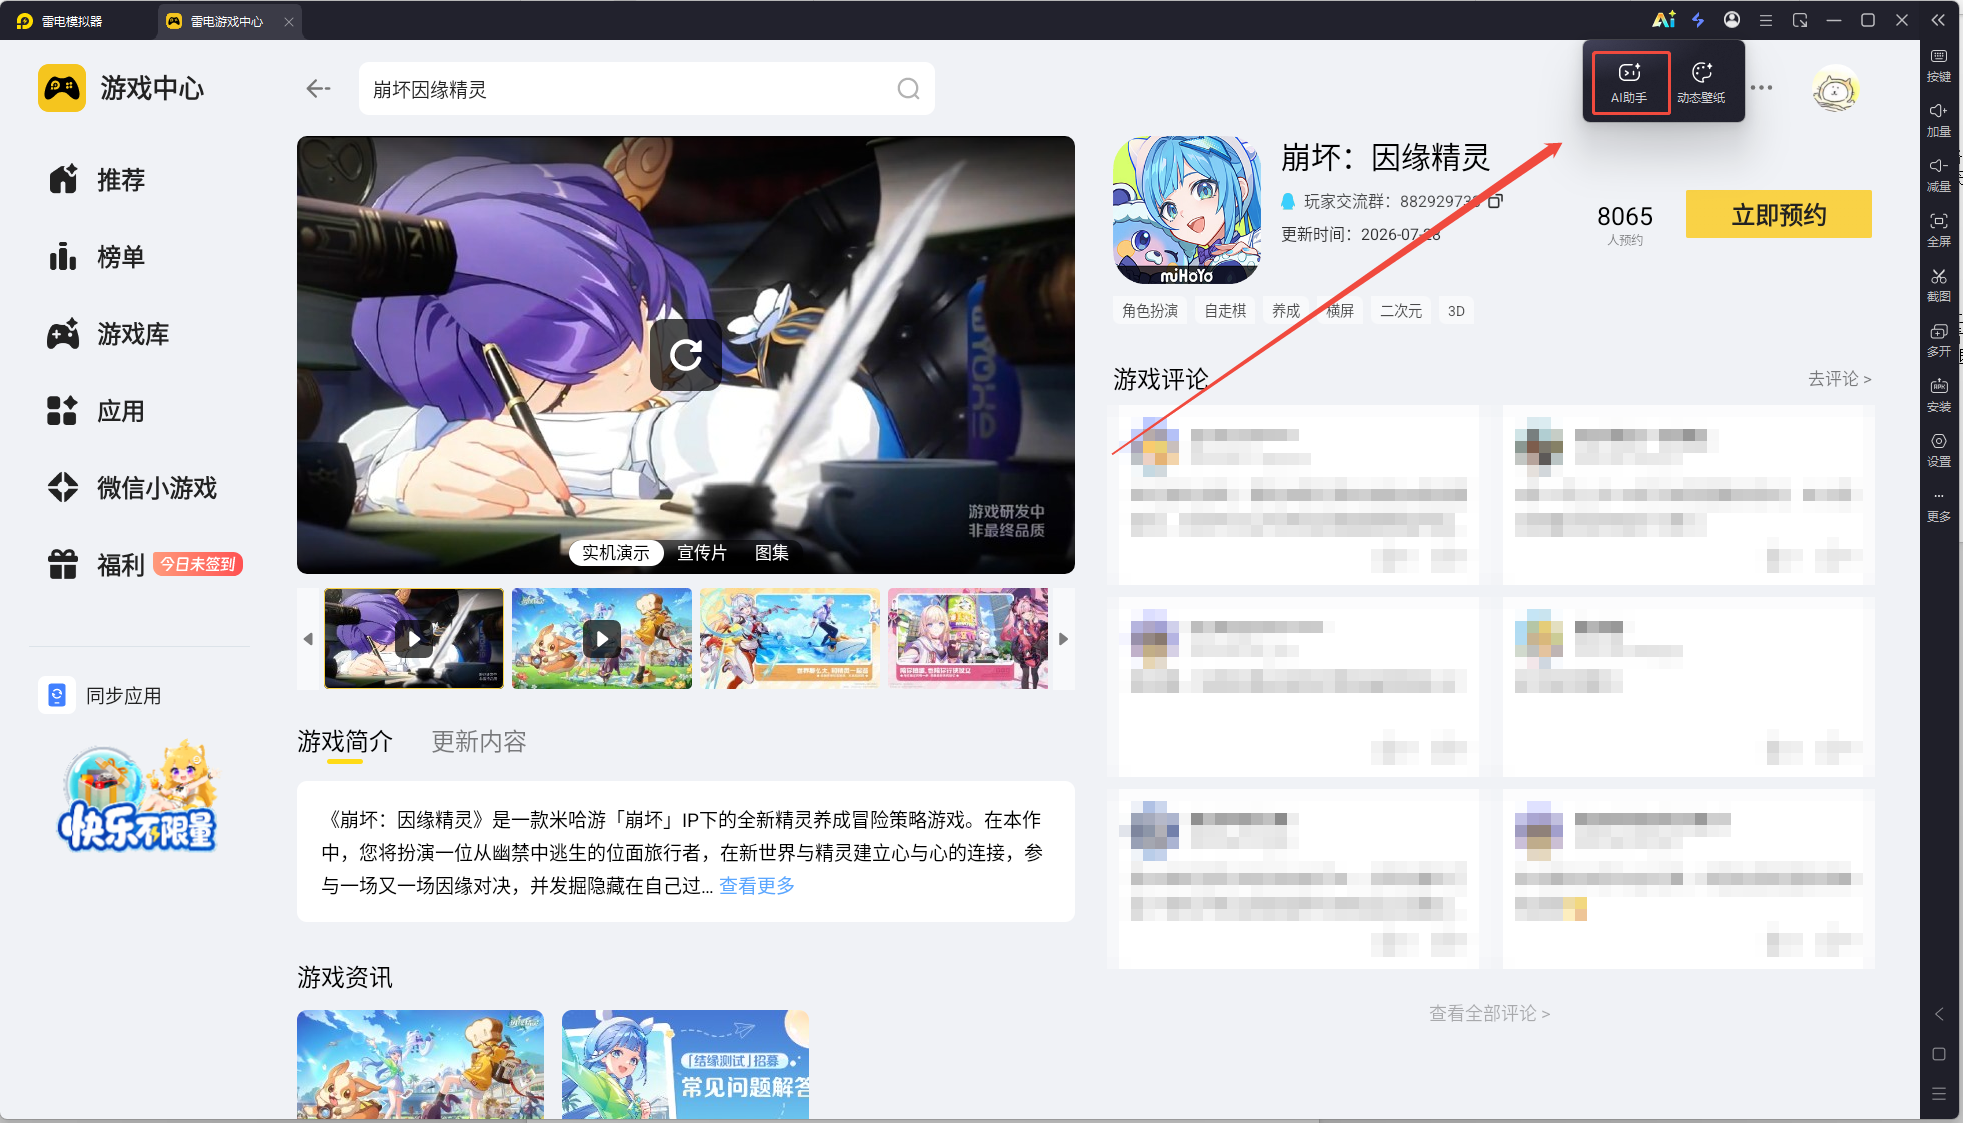Click 同步应用 sync apps
Image resolution: width=1963 pixels, height=1123 pixels.
100,695
